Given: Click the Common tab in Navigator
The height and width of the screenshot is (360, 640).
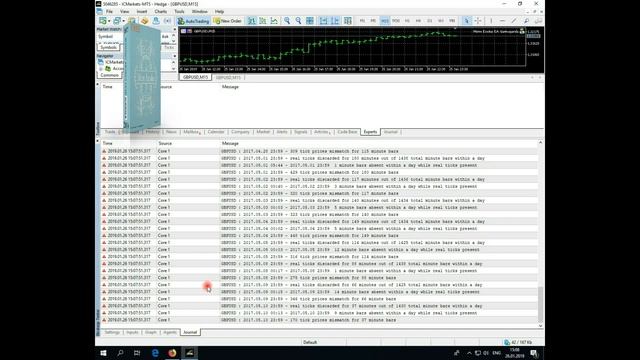Looking at the screenshot, I should [x=109, y=75].
